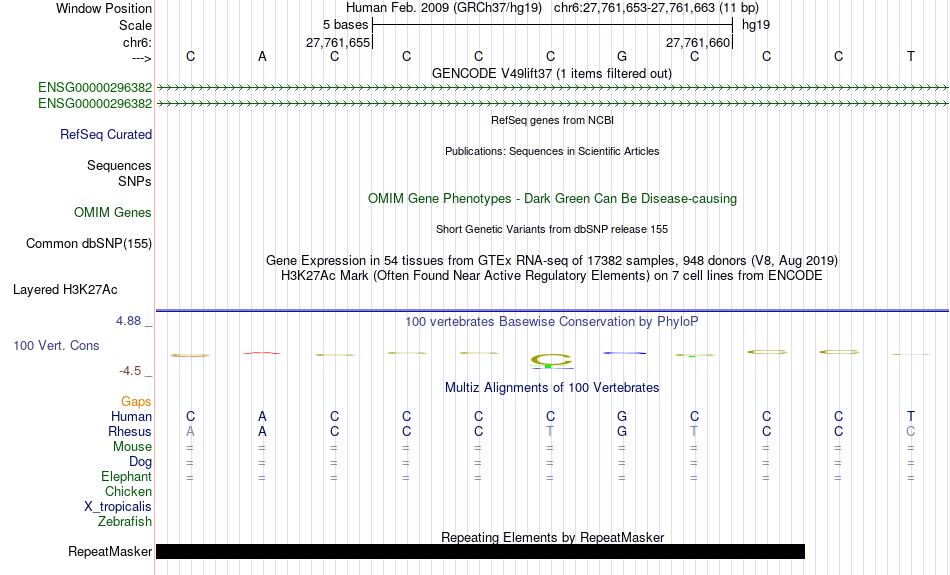
Task: Open the RepeatMasker track label
Action: point(110,551)
